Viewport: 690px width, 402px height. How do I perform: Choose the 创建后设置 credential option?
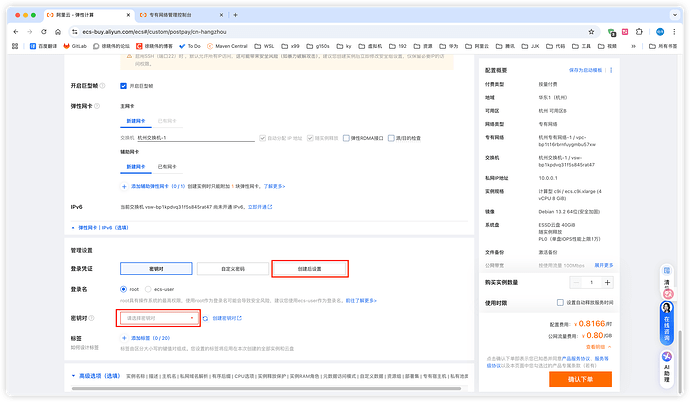[x=309, y=268]
